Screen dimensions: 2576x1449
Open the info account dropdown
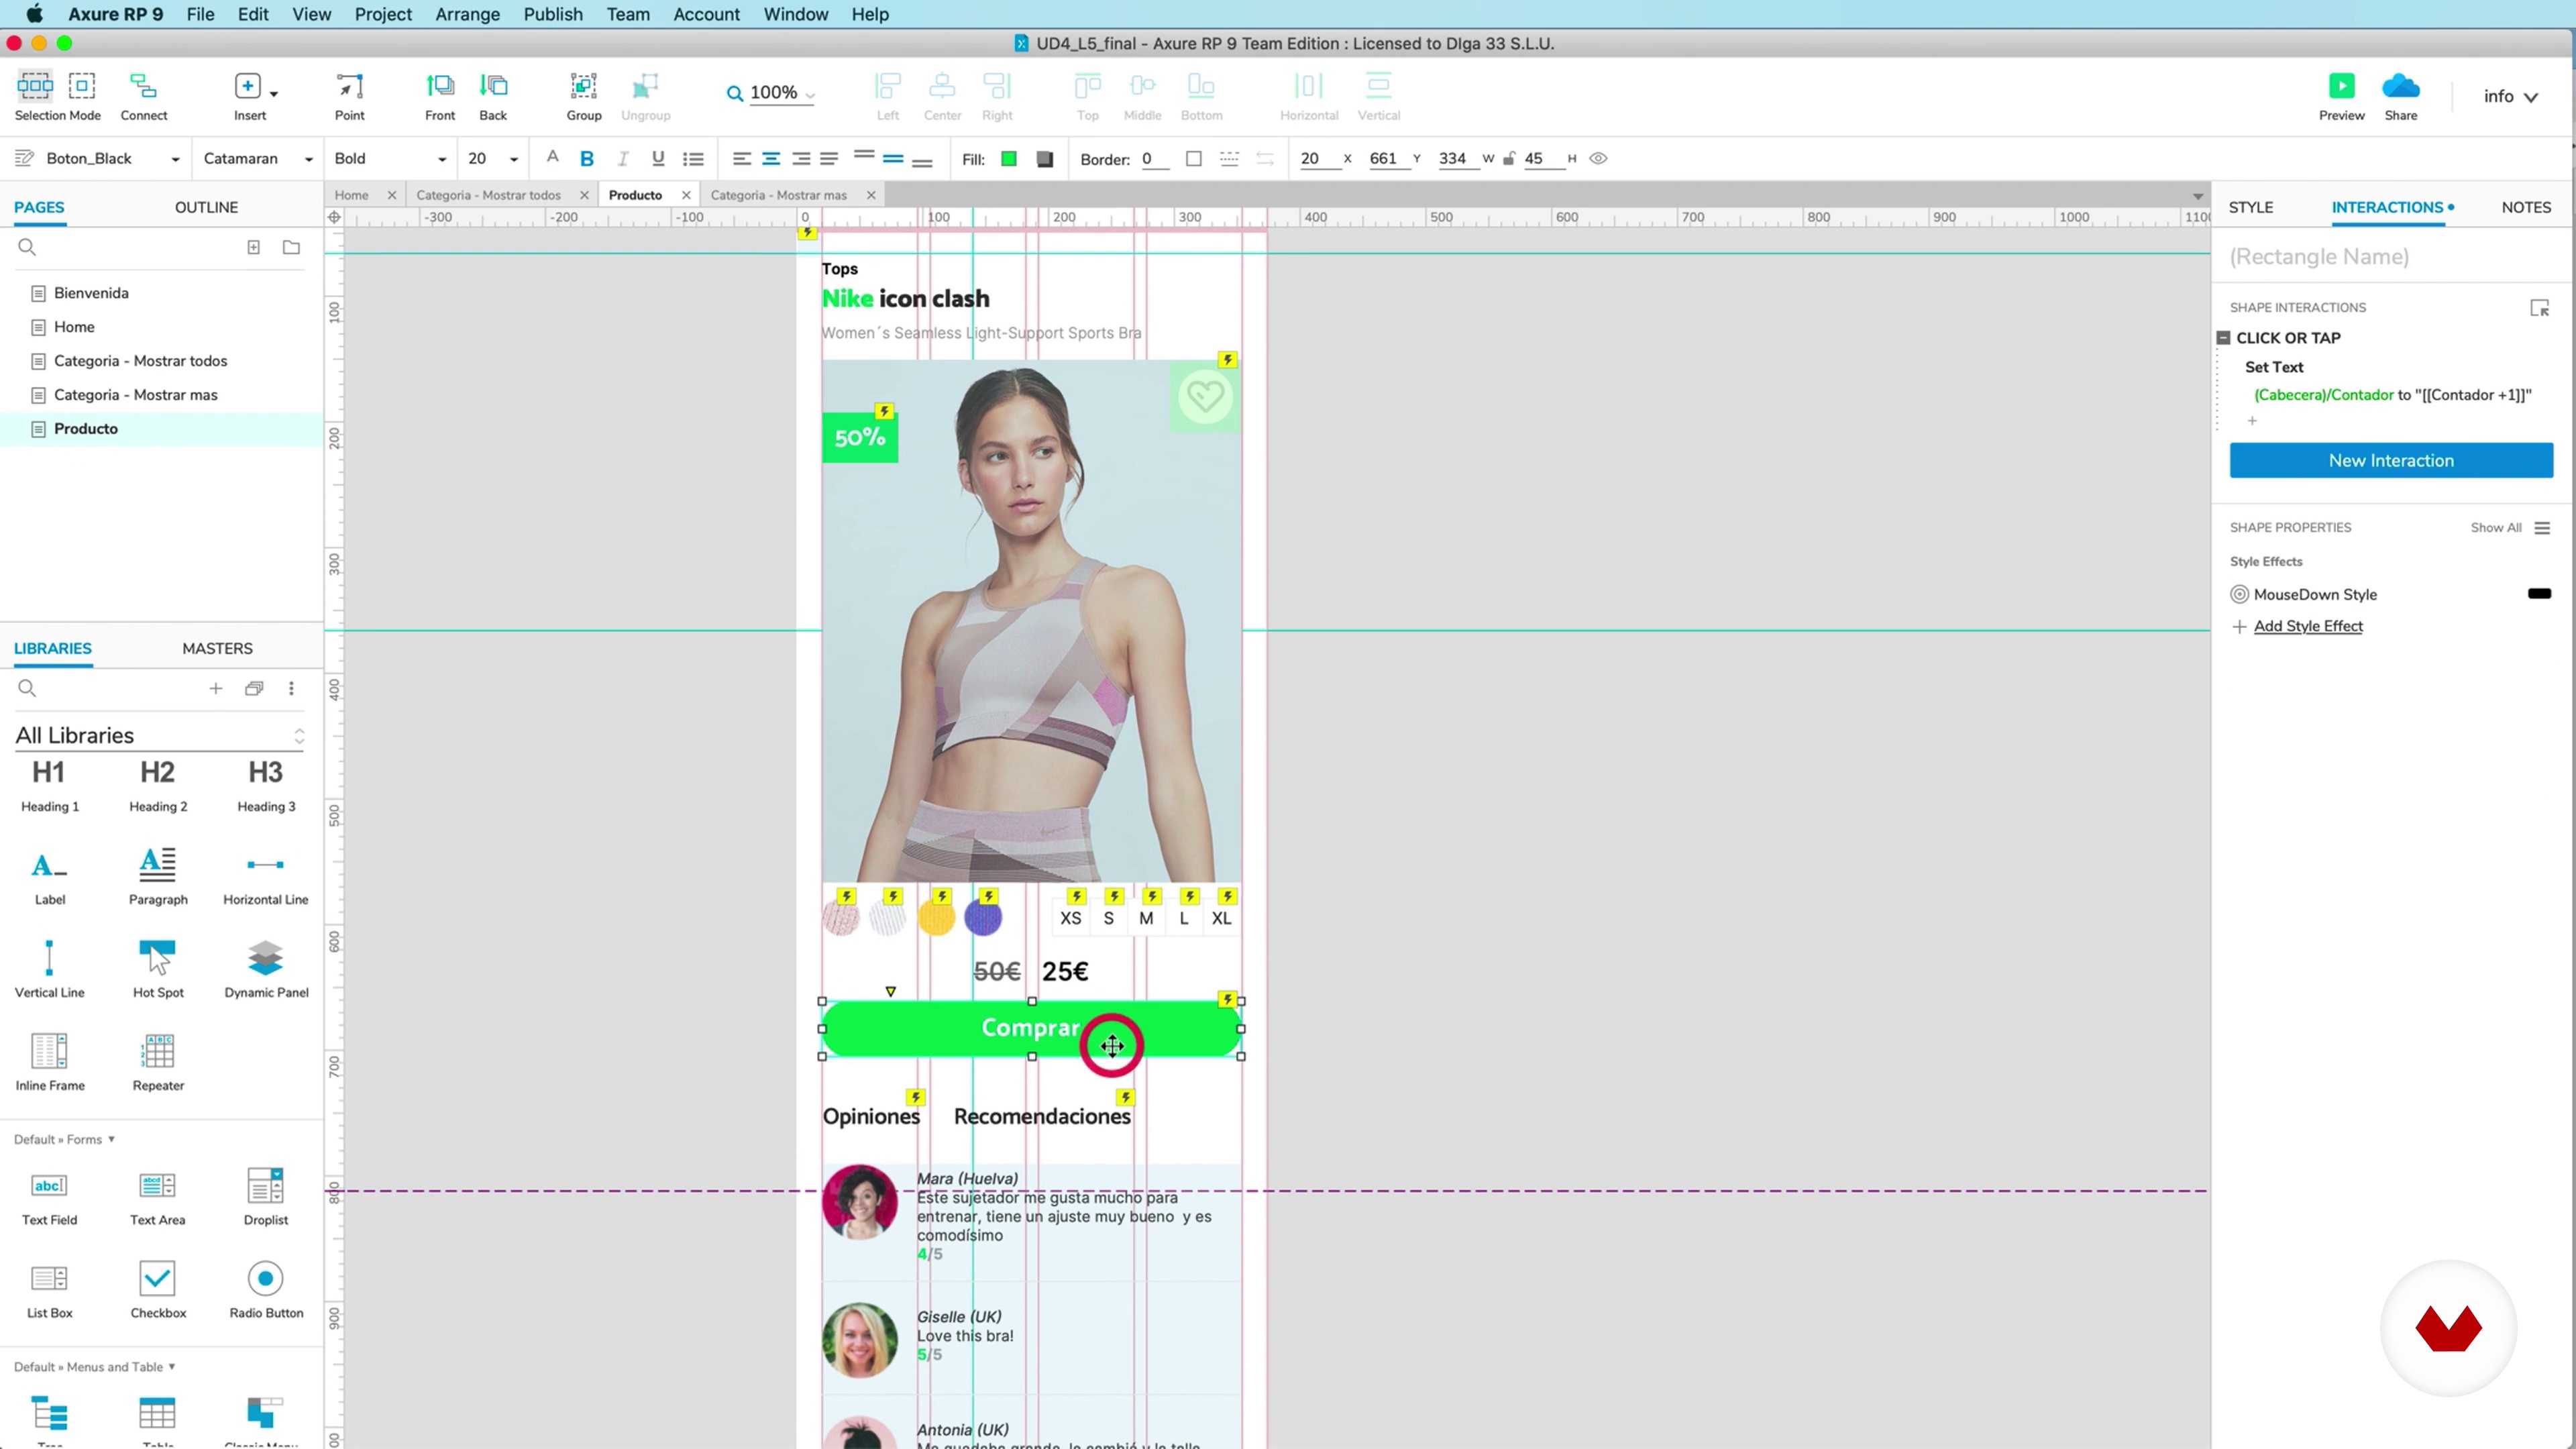[x=2511, y=96]
